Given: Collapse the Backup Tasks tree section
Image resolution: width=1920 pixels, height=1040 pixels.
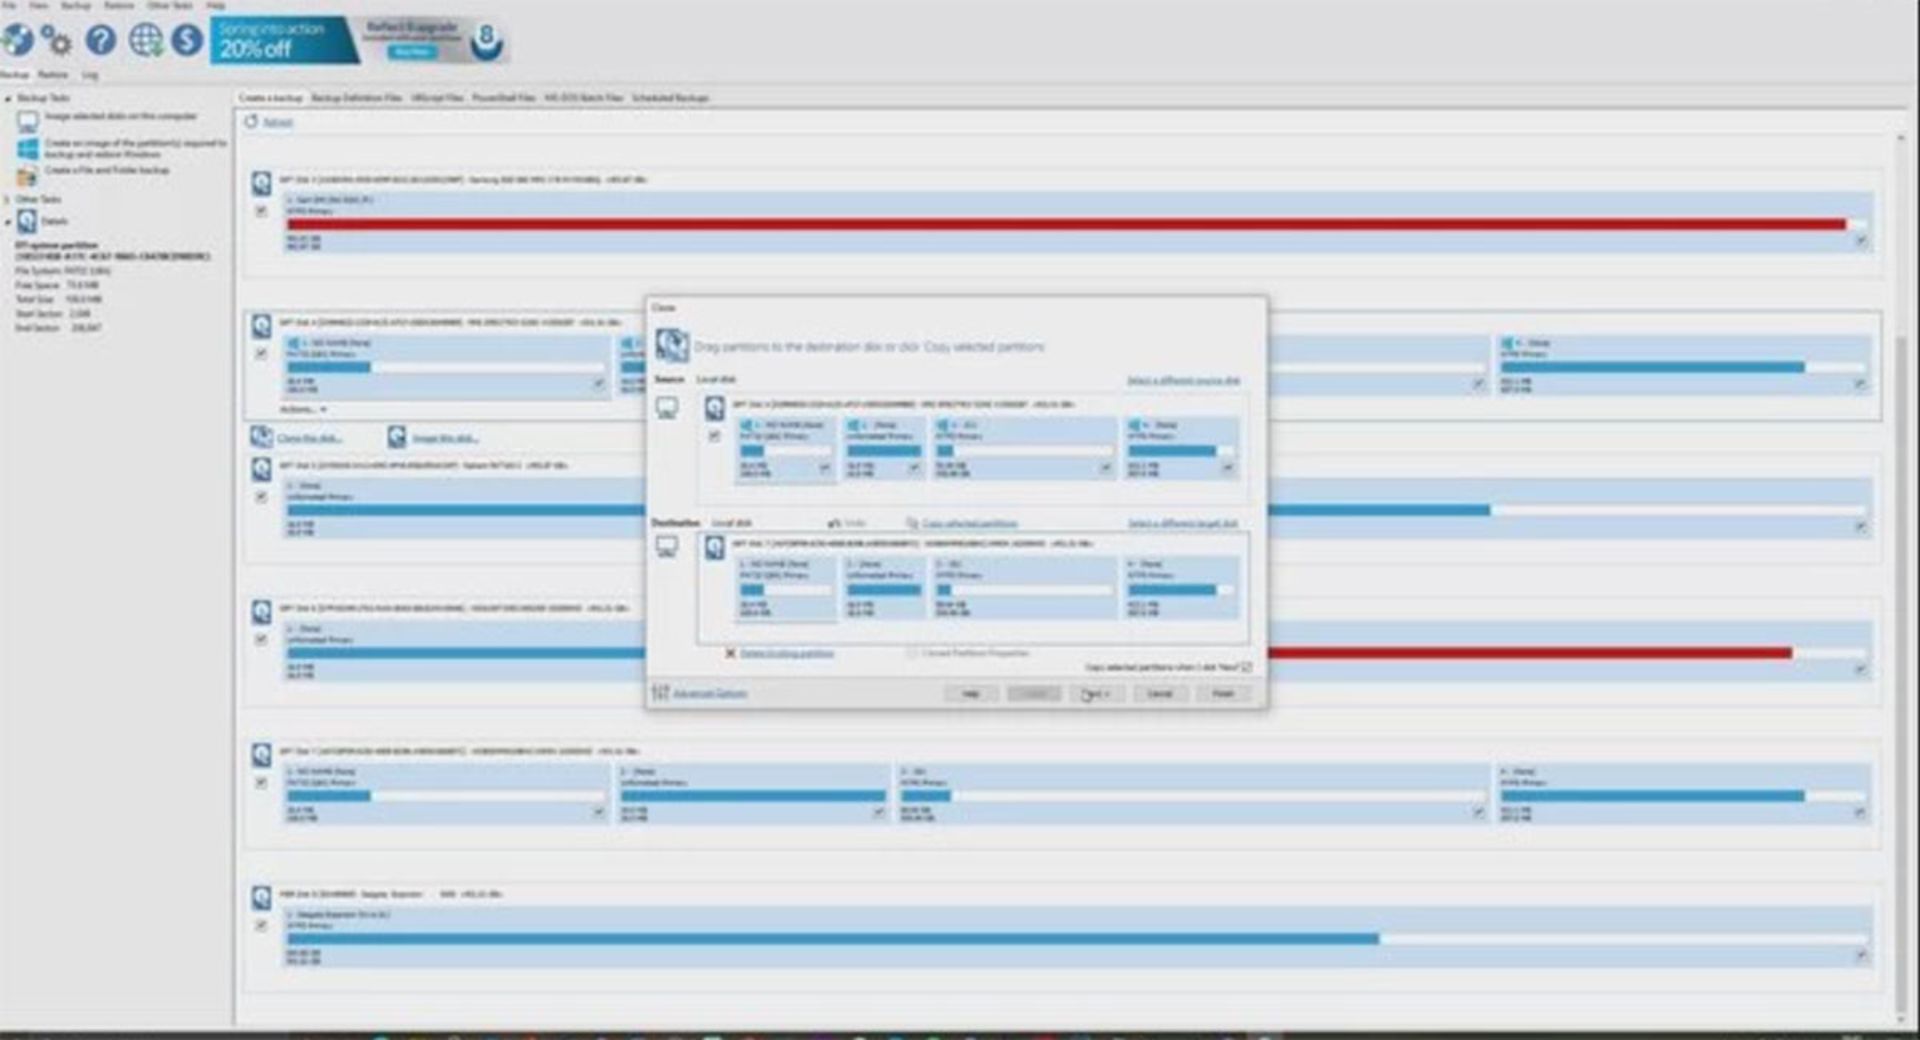Looking at the screenshot, I should pyautogui.click(x=8, y=99).
